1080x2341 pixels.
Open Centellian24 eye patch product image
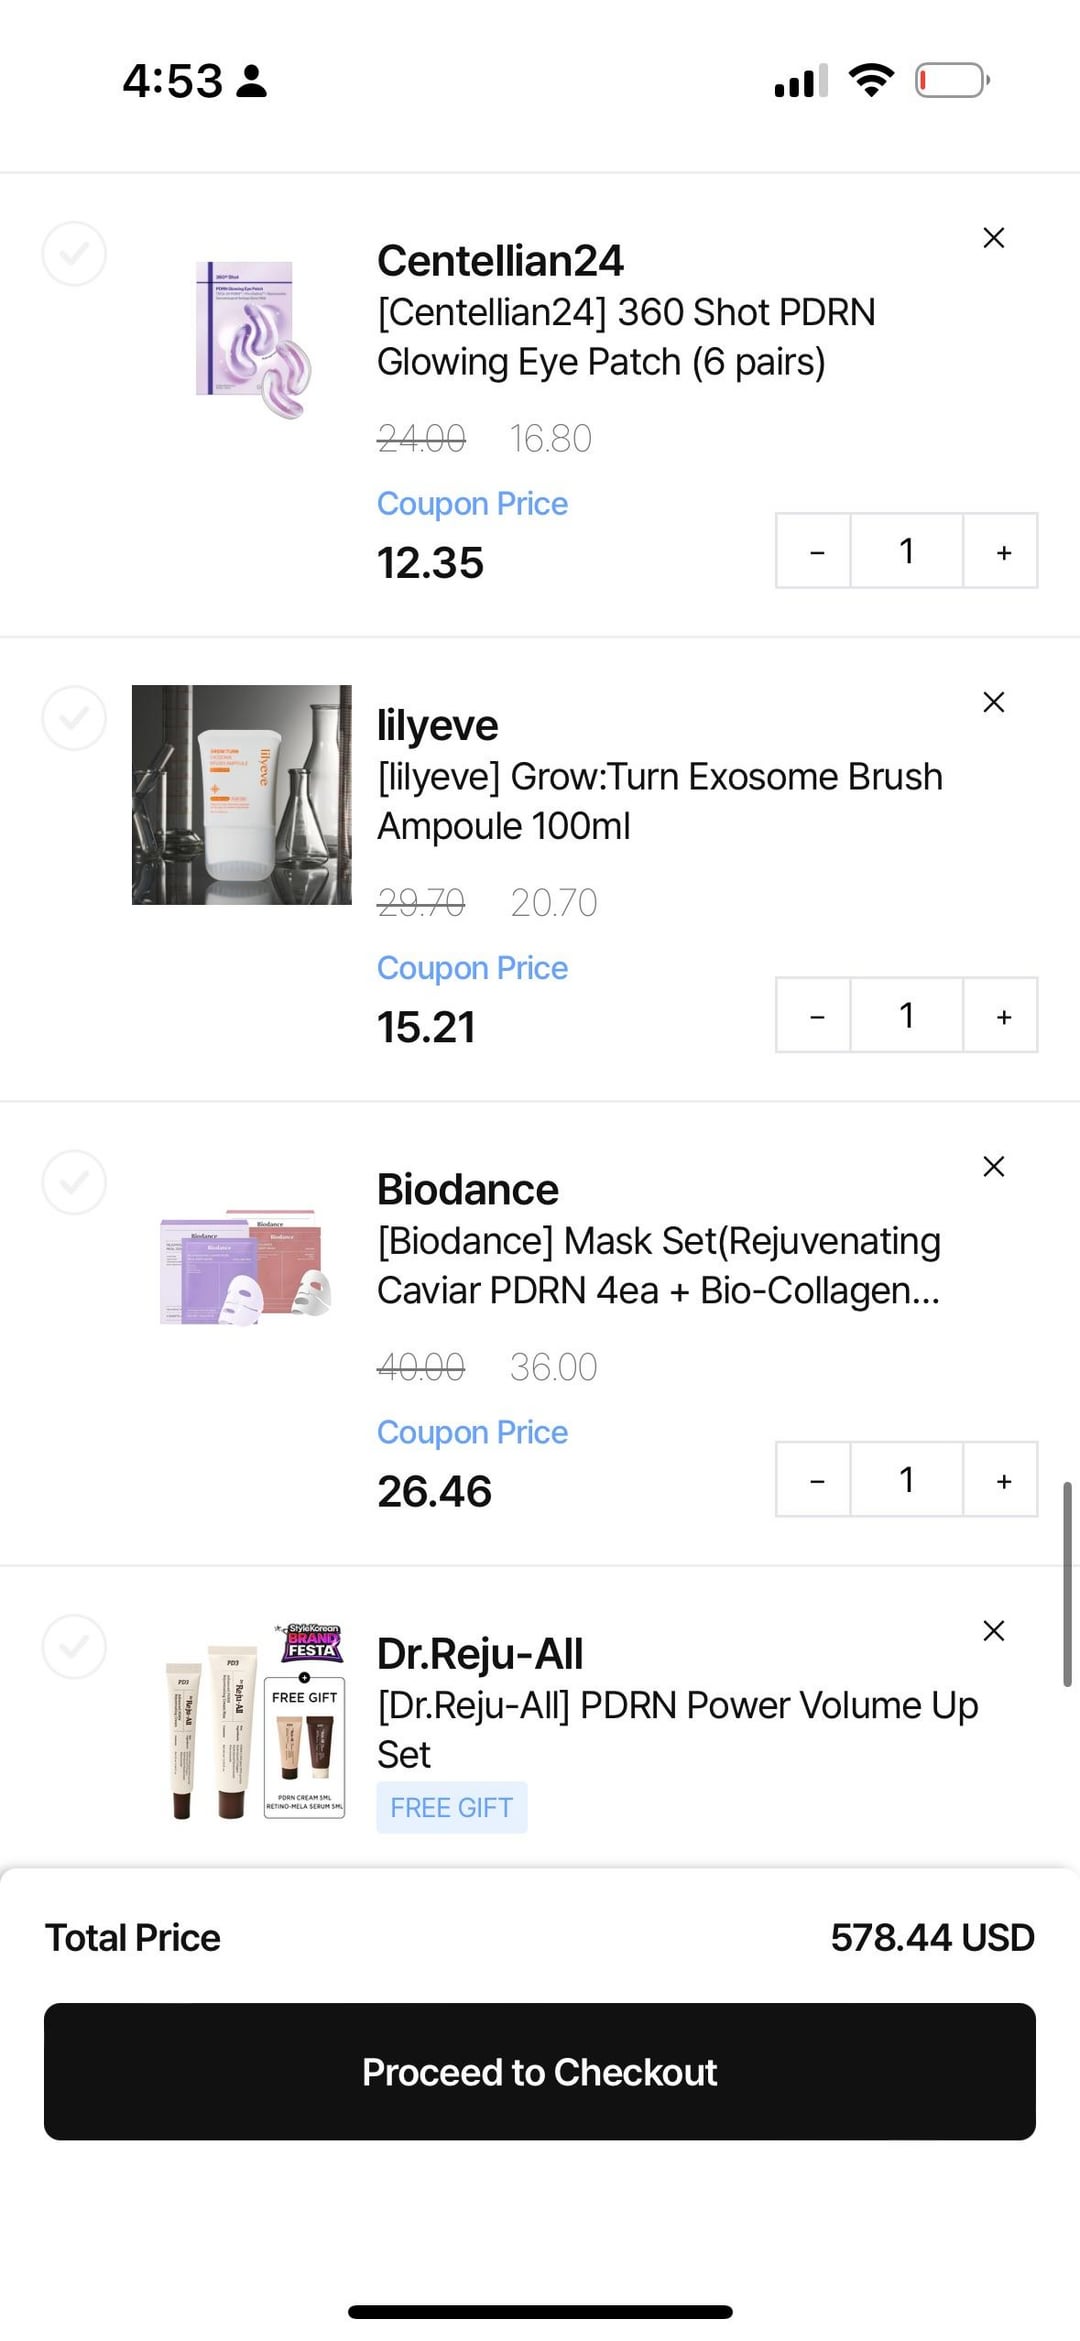coord(250,338)
